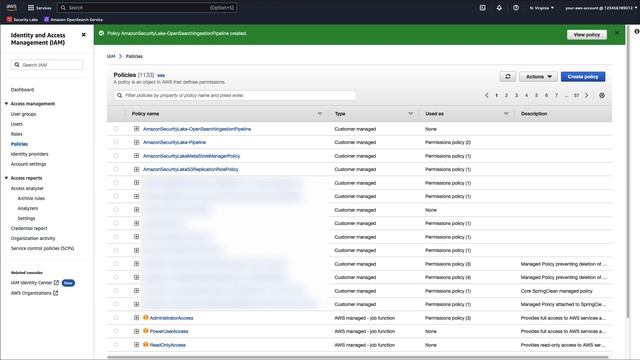
Task: Open AmazonSecurityLake-OpenSearchIngestionPipeline policy link
Action: tap(197, 129)
